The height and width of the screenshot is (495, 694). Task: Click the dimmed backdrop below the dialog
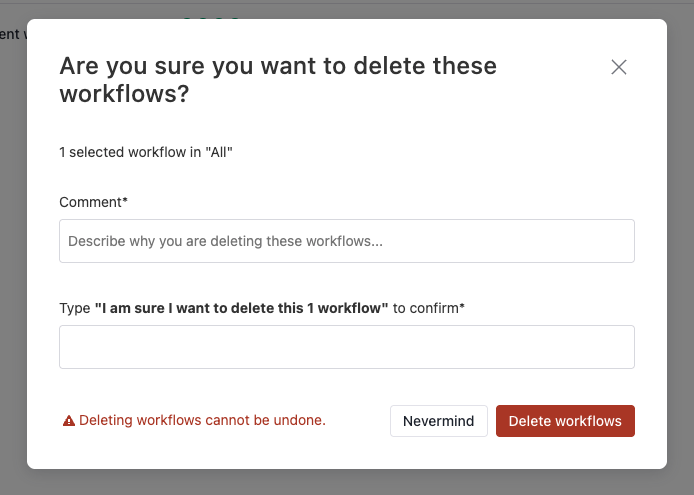click(x=347, y=483)
